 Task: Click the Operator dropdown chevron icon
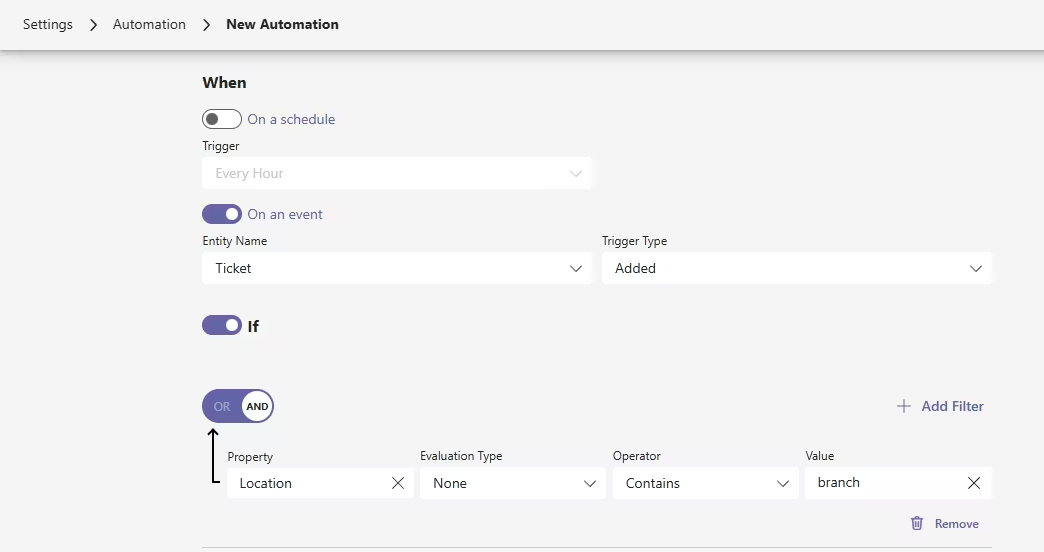point(783,483)
